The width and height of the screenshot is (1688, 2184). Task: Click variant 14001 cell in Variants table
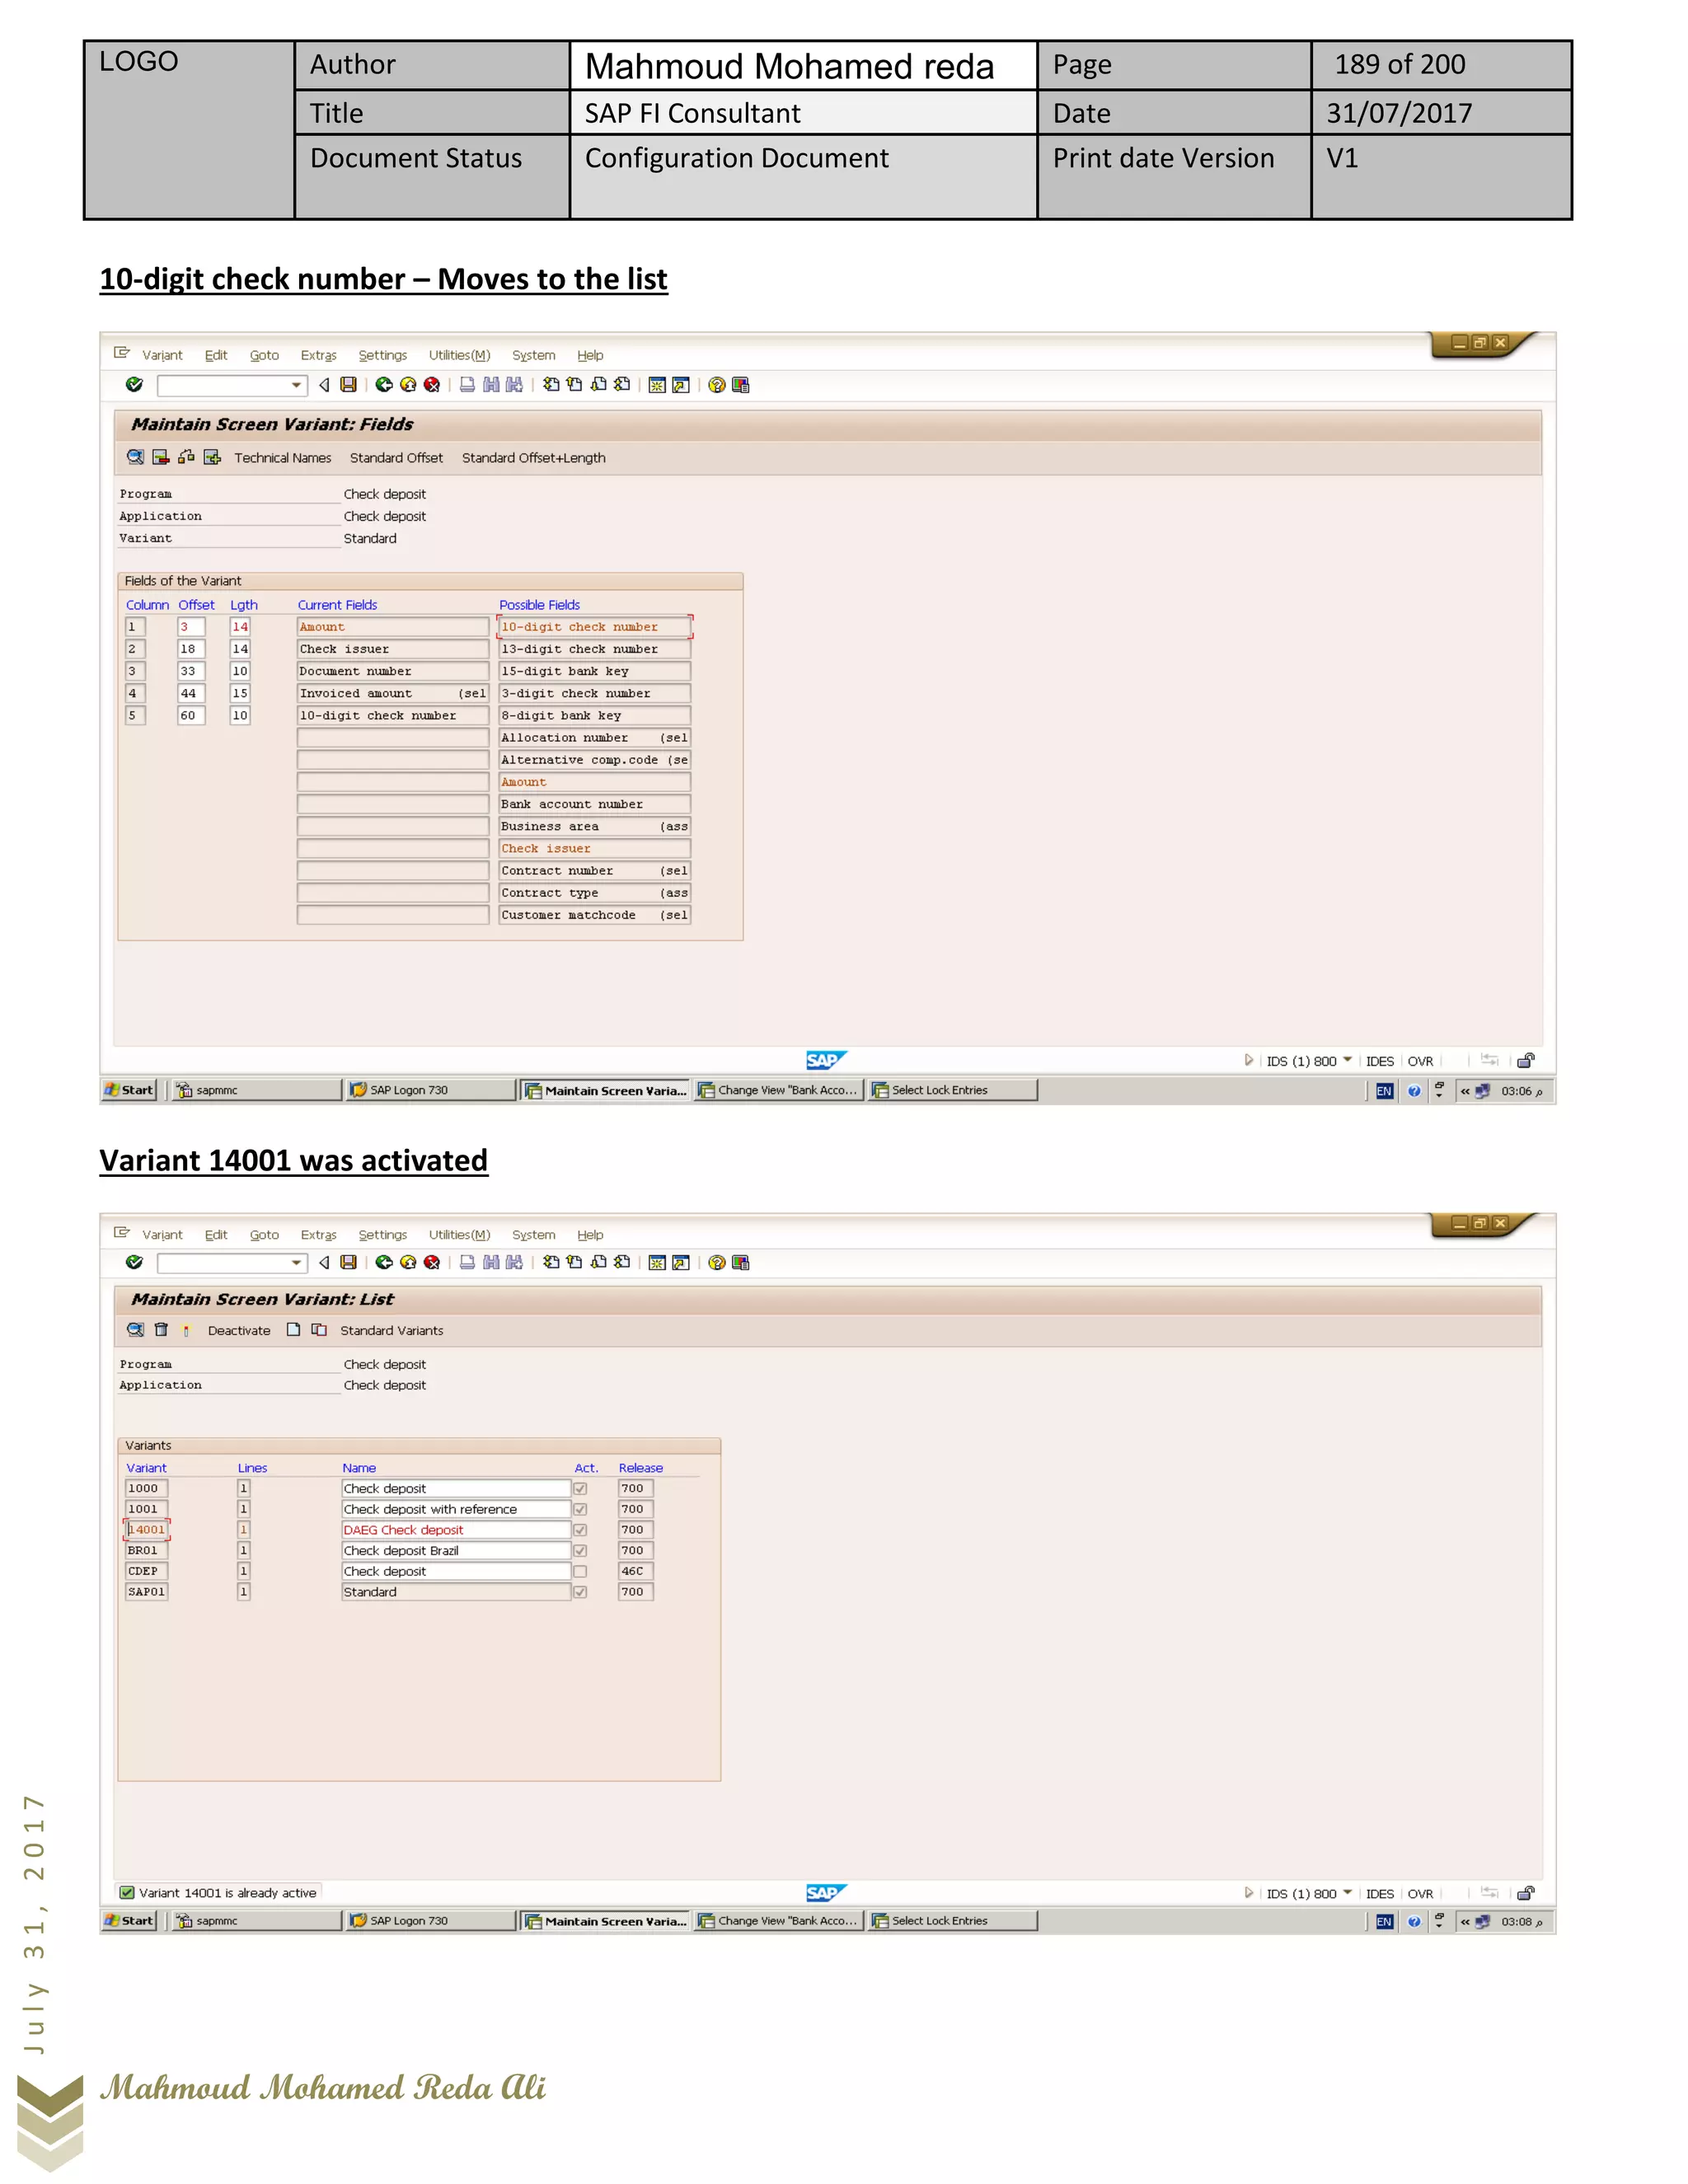point(147,1530)
